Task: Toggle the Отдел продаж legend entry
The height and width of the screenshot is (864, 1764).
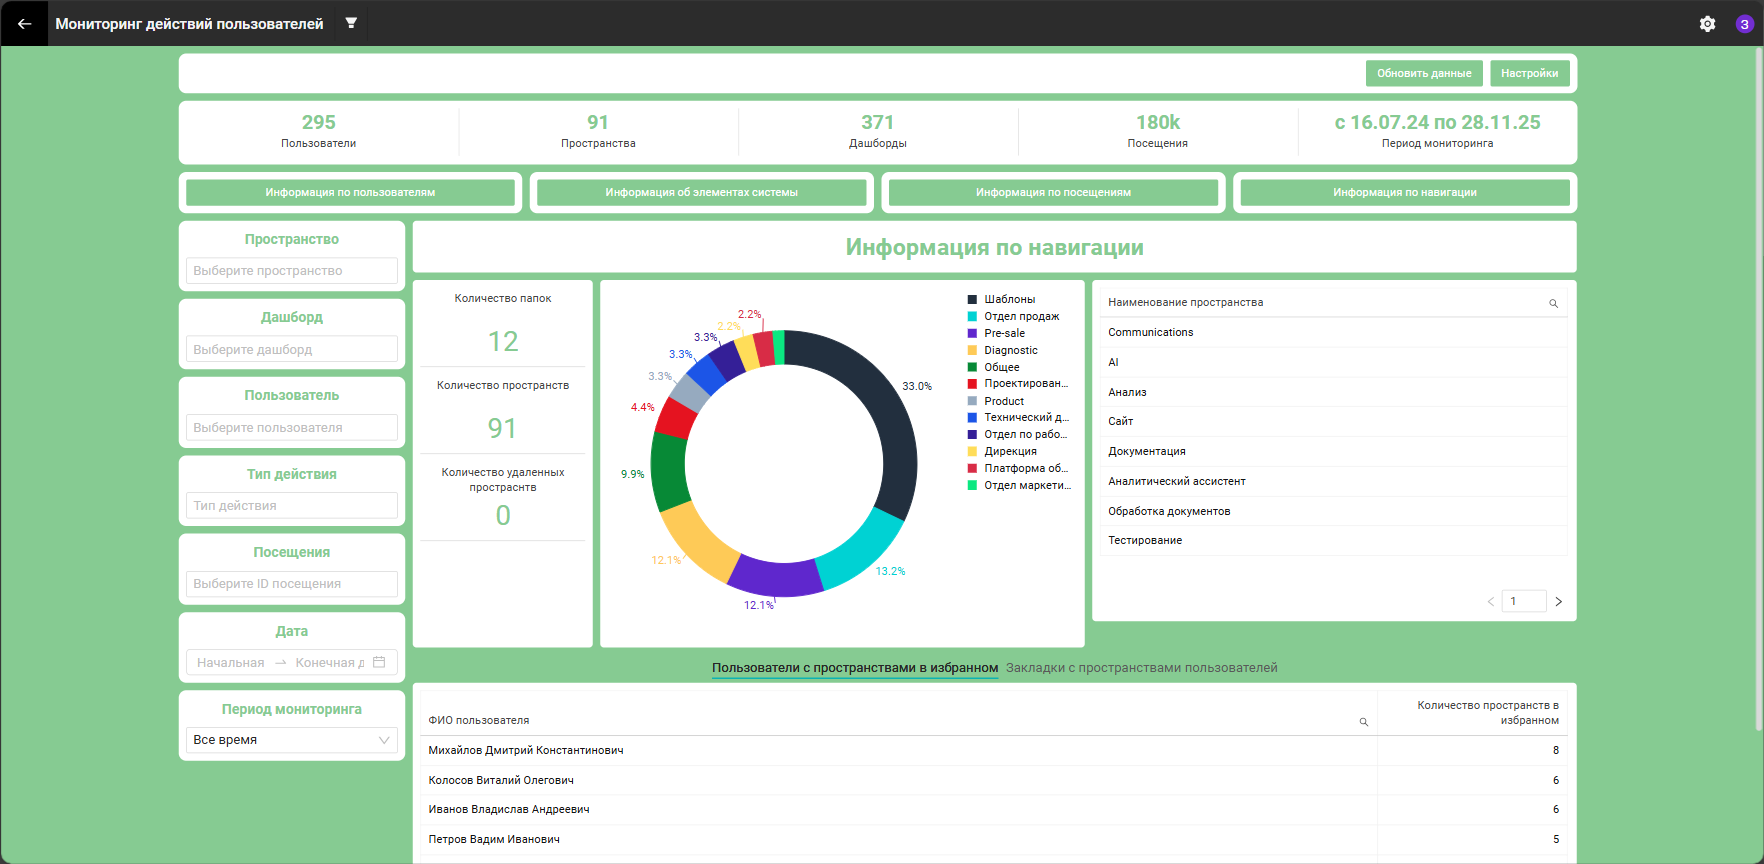Action: pyautogui.click(x=1013, y=316)
